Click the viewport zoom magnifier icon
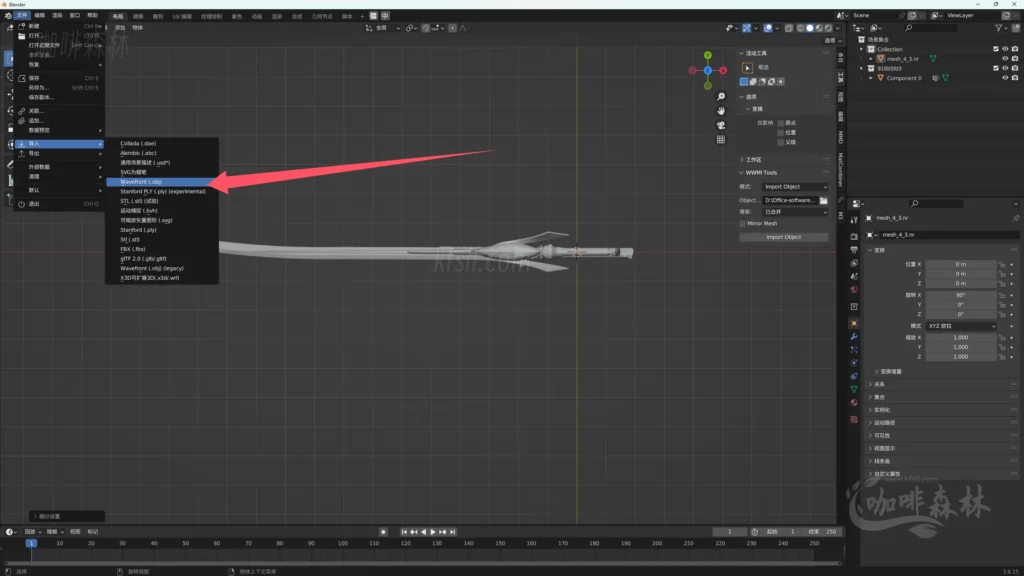1024x576 pixels. tap(721, 95)
